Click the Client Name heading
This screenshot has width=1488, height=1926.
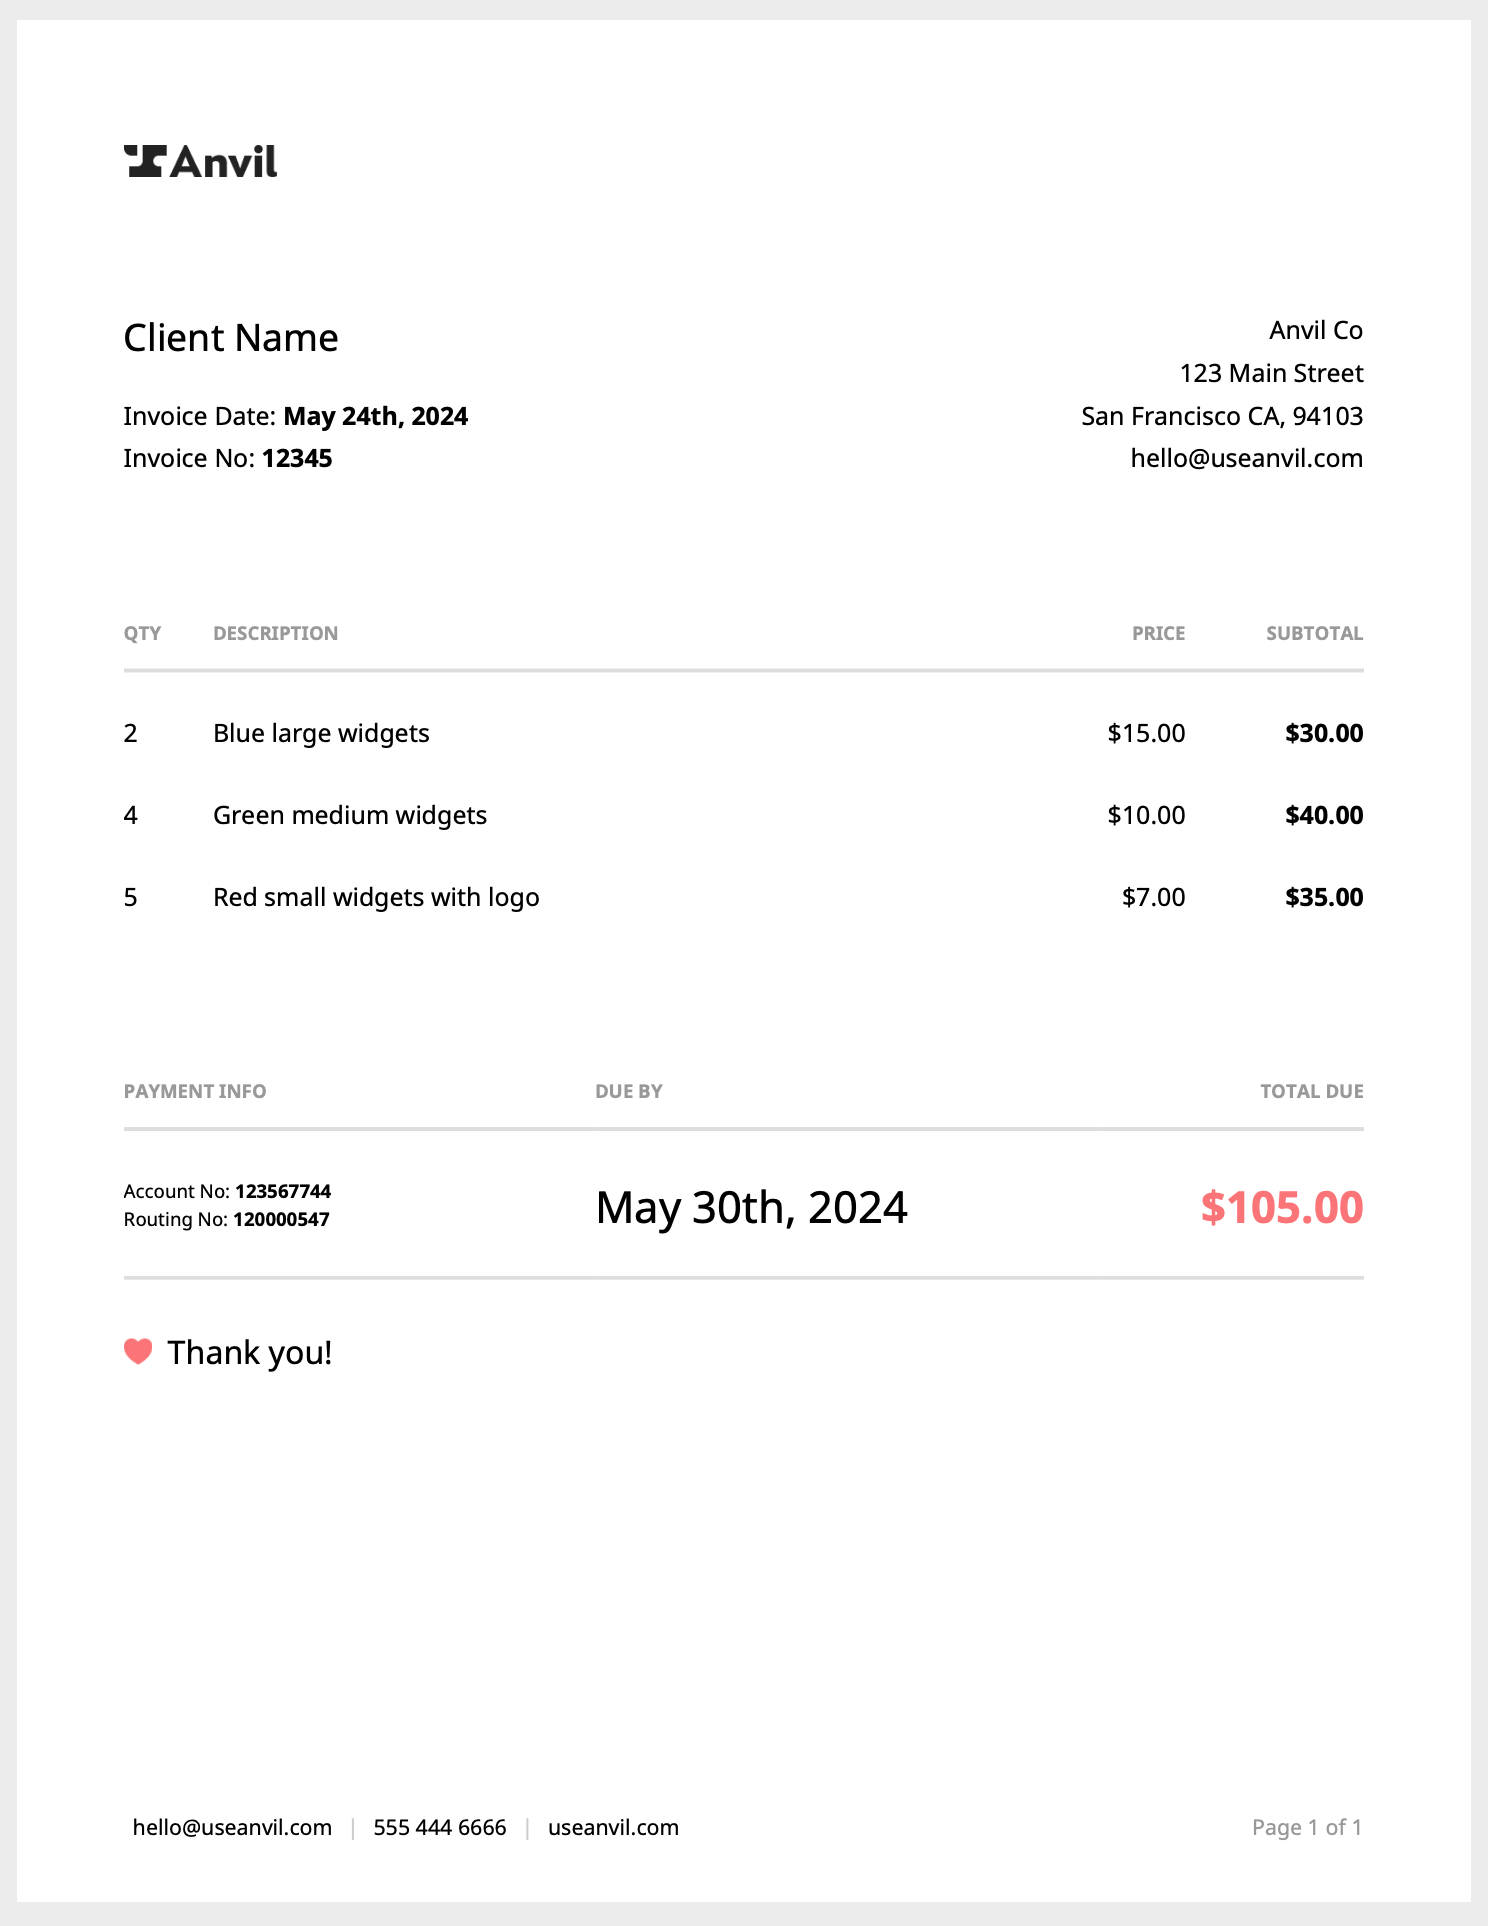231,338
